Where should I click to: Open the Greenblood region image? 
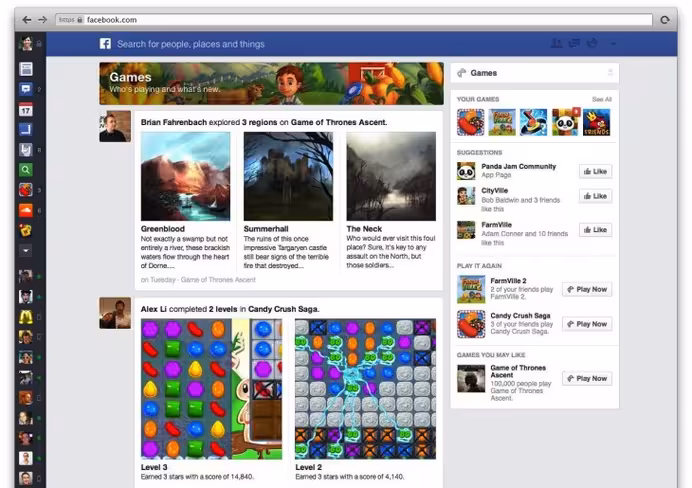click(185, 176)
